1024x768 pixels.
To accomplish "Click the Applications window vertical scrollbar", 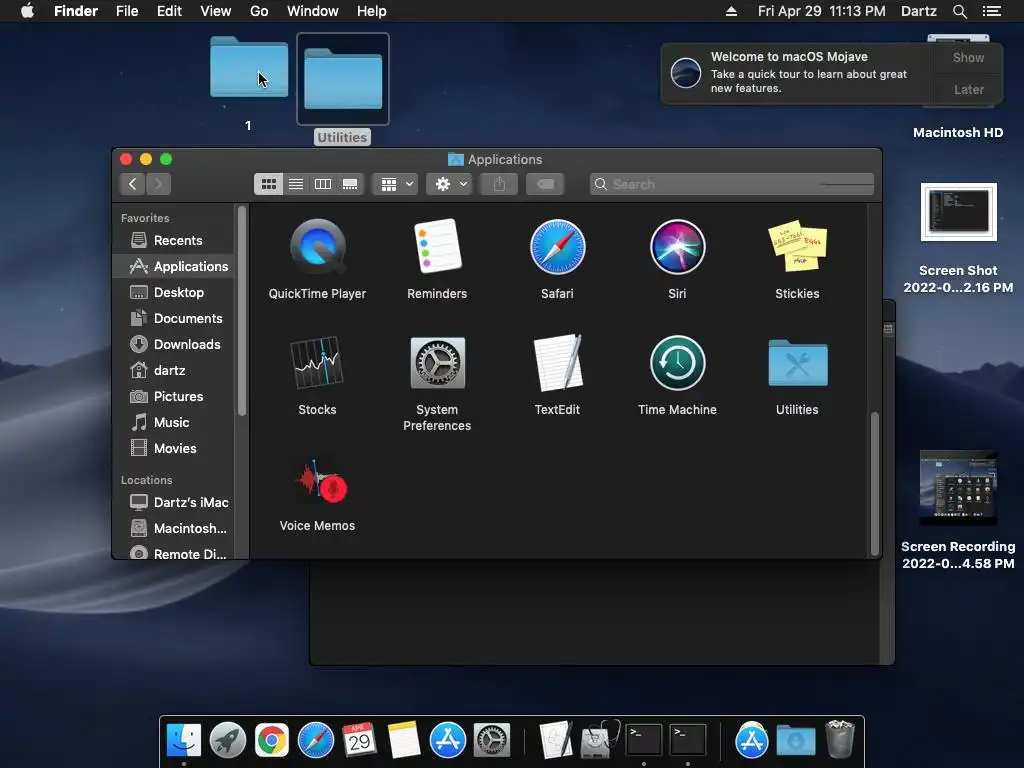I will [x=875, y=483].
